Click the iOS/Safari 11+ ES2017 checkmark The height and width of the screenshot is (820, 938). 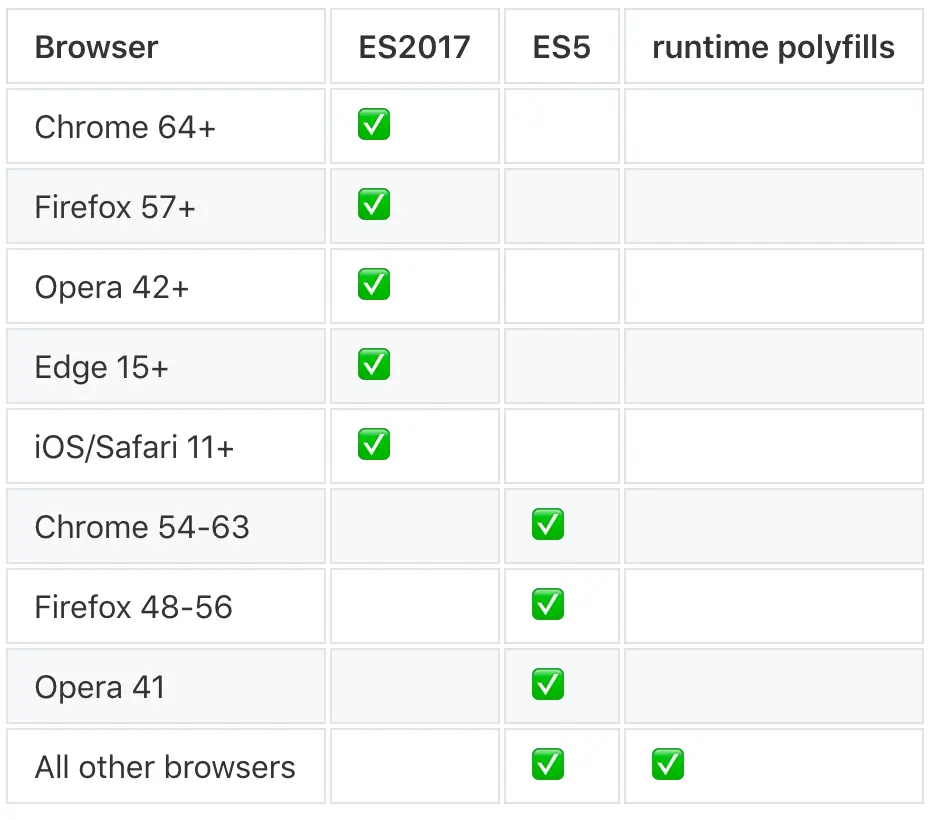[x=374, y=445]
